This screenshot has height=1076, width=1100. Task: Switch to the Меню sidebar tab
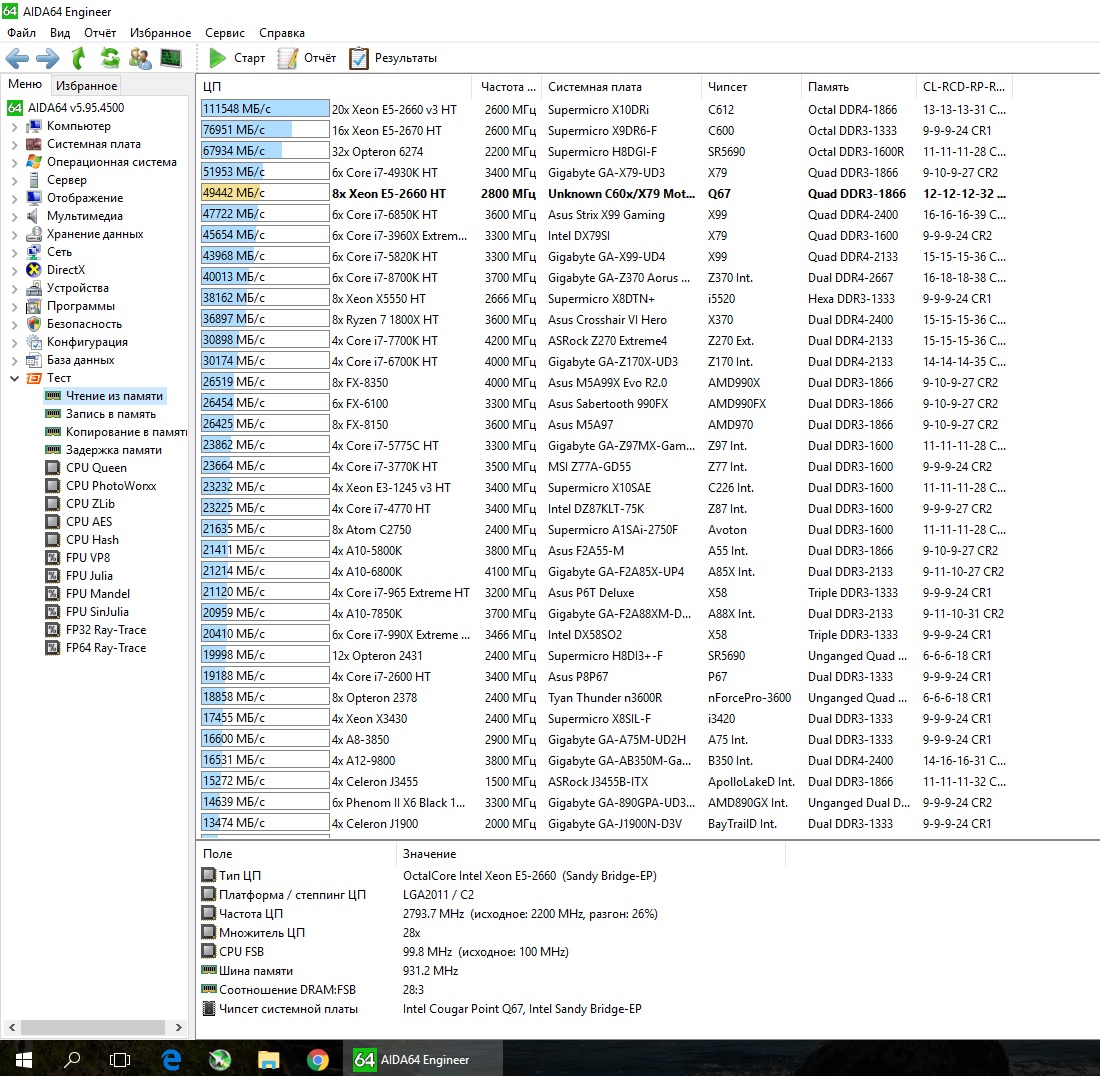[x=25, y=84]
